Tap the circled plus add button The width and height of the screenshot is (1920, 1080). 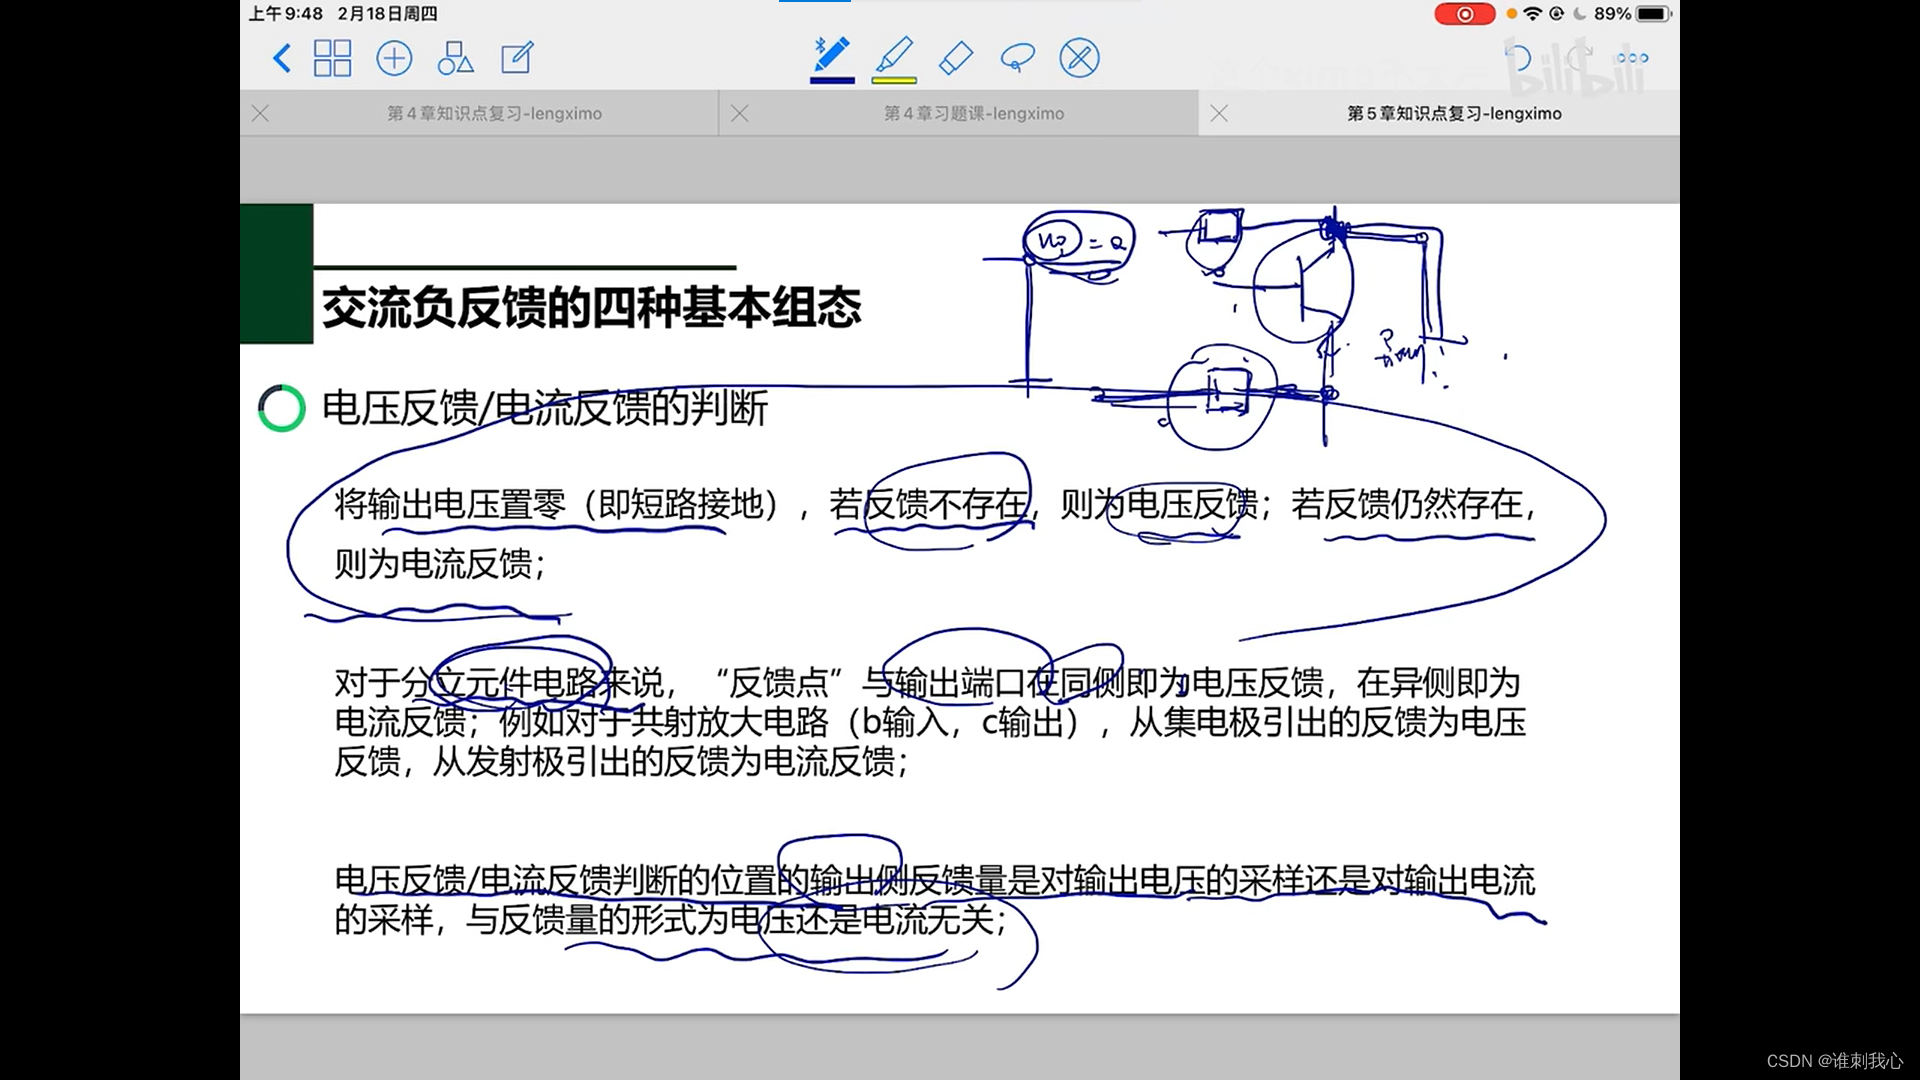(394, 58)
